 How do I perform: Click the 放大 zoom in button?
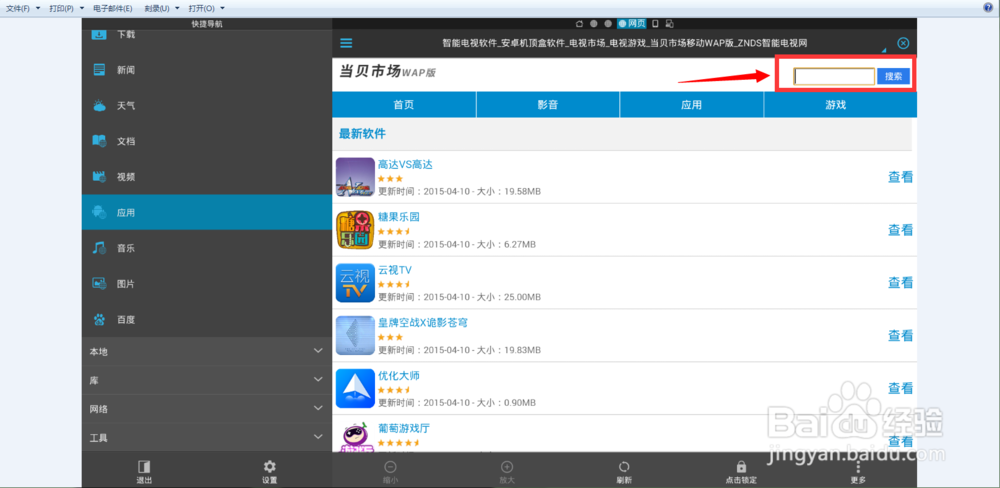coord(507,471)
